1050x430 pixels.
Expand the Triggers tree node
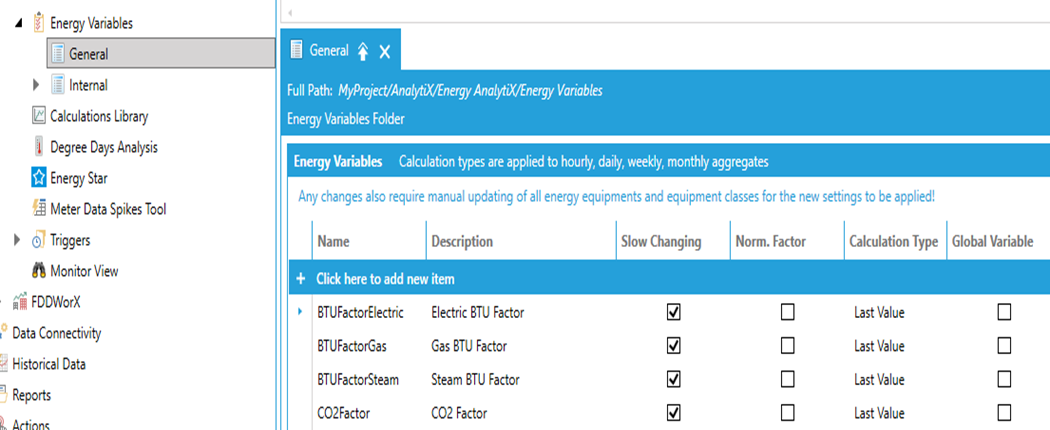pos(17,240)
